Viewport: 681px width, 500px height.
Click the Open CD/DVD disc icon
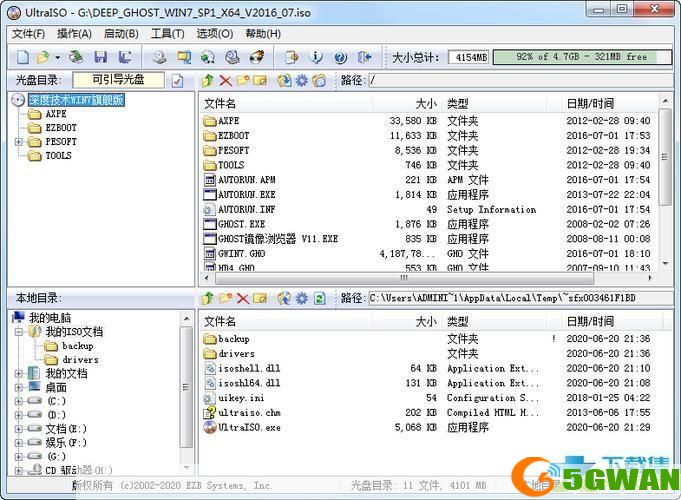[x=76, y=57]
